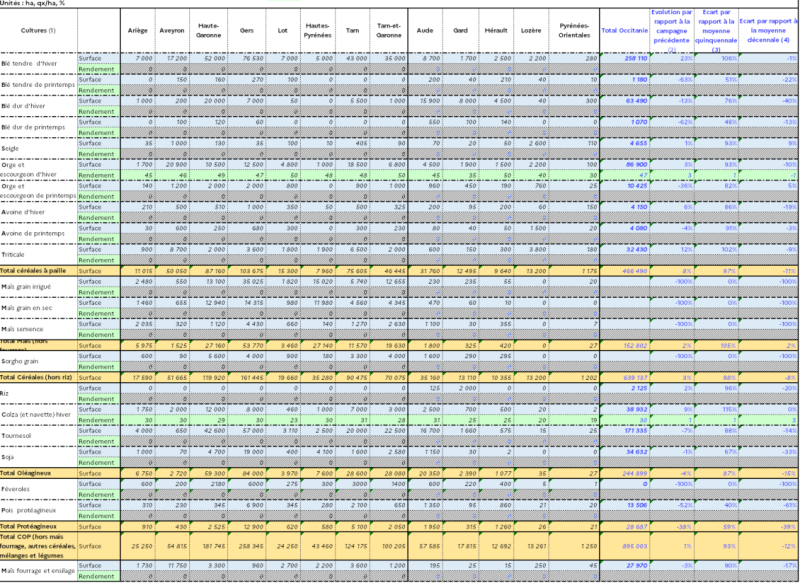Select the 'Evolution par rapport à la campagne précédente' header

[672, 31]
